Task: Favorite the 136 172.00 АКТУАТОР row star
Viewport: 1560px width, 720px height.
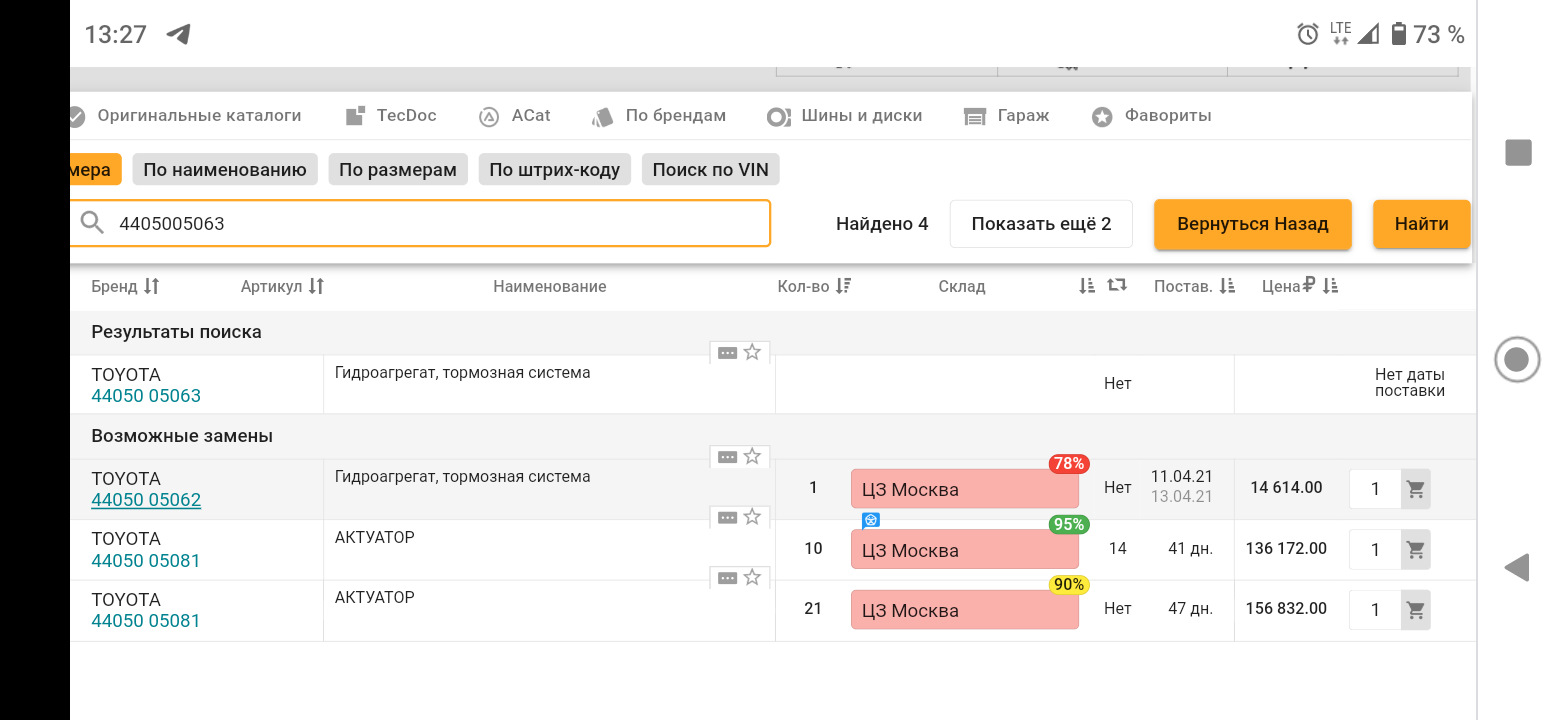Action: tap(753, 517)
